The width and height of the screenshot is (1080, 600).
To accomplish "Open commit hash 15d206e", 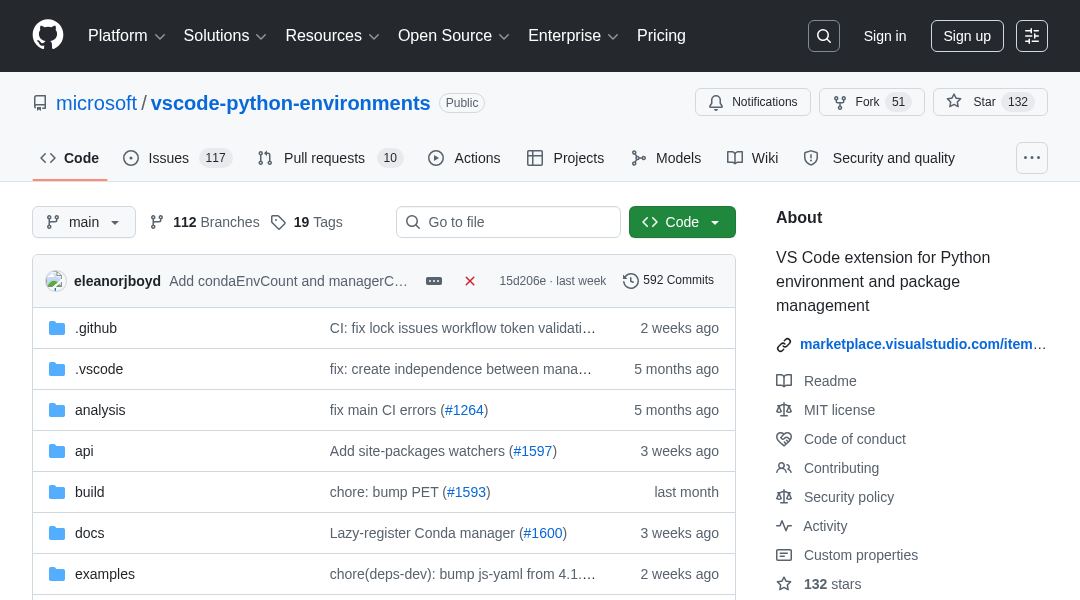I will 523,281.
